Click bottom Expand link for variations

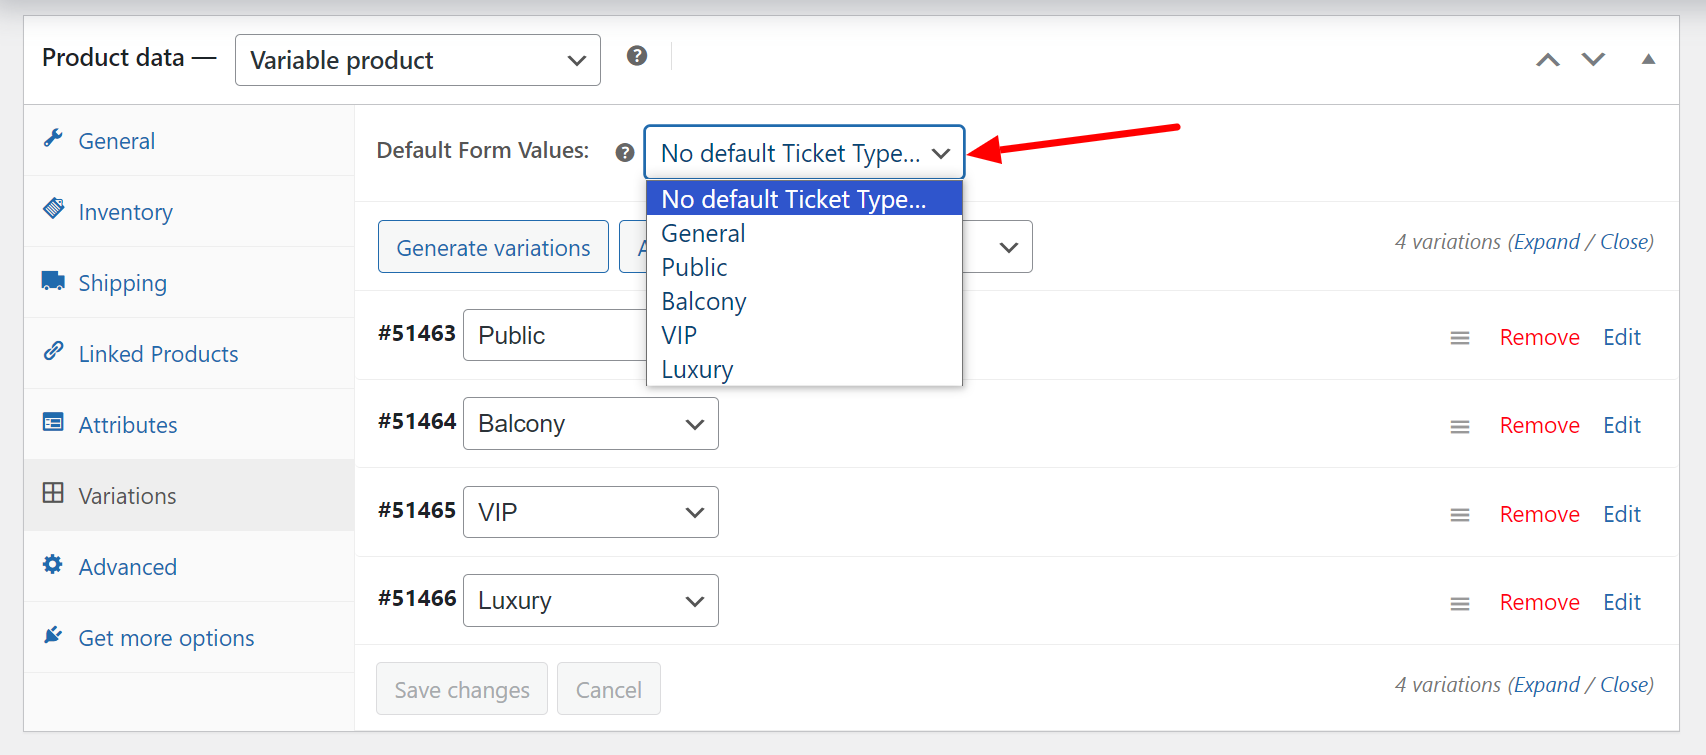pos(1547,685)
